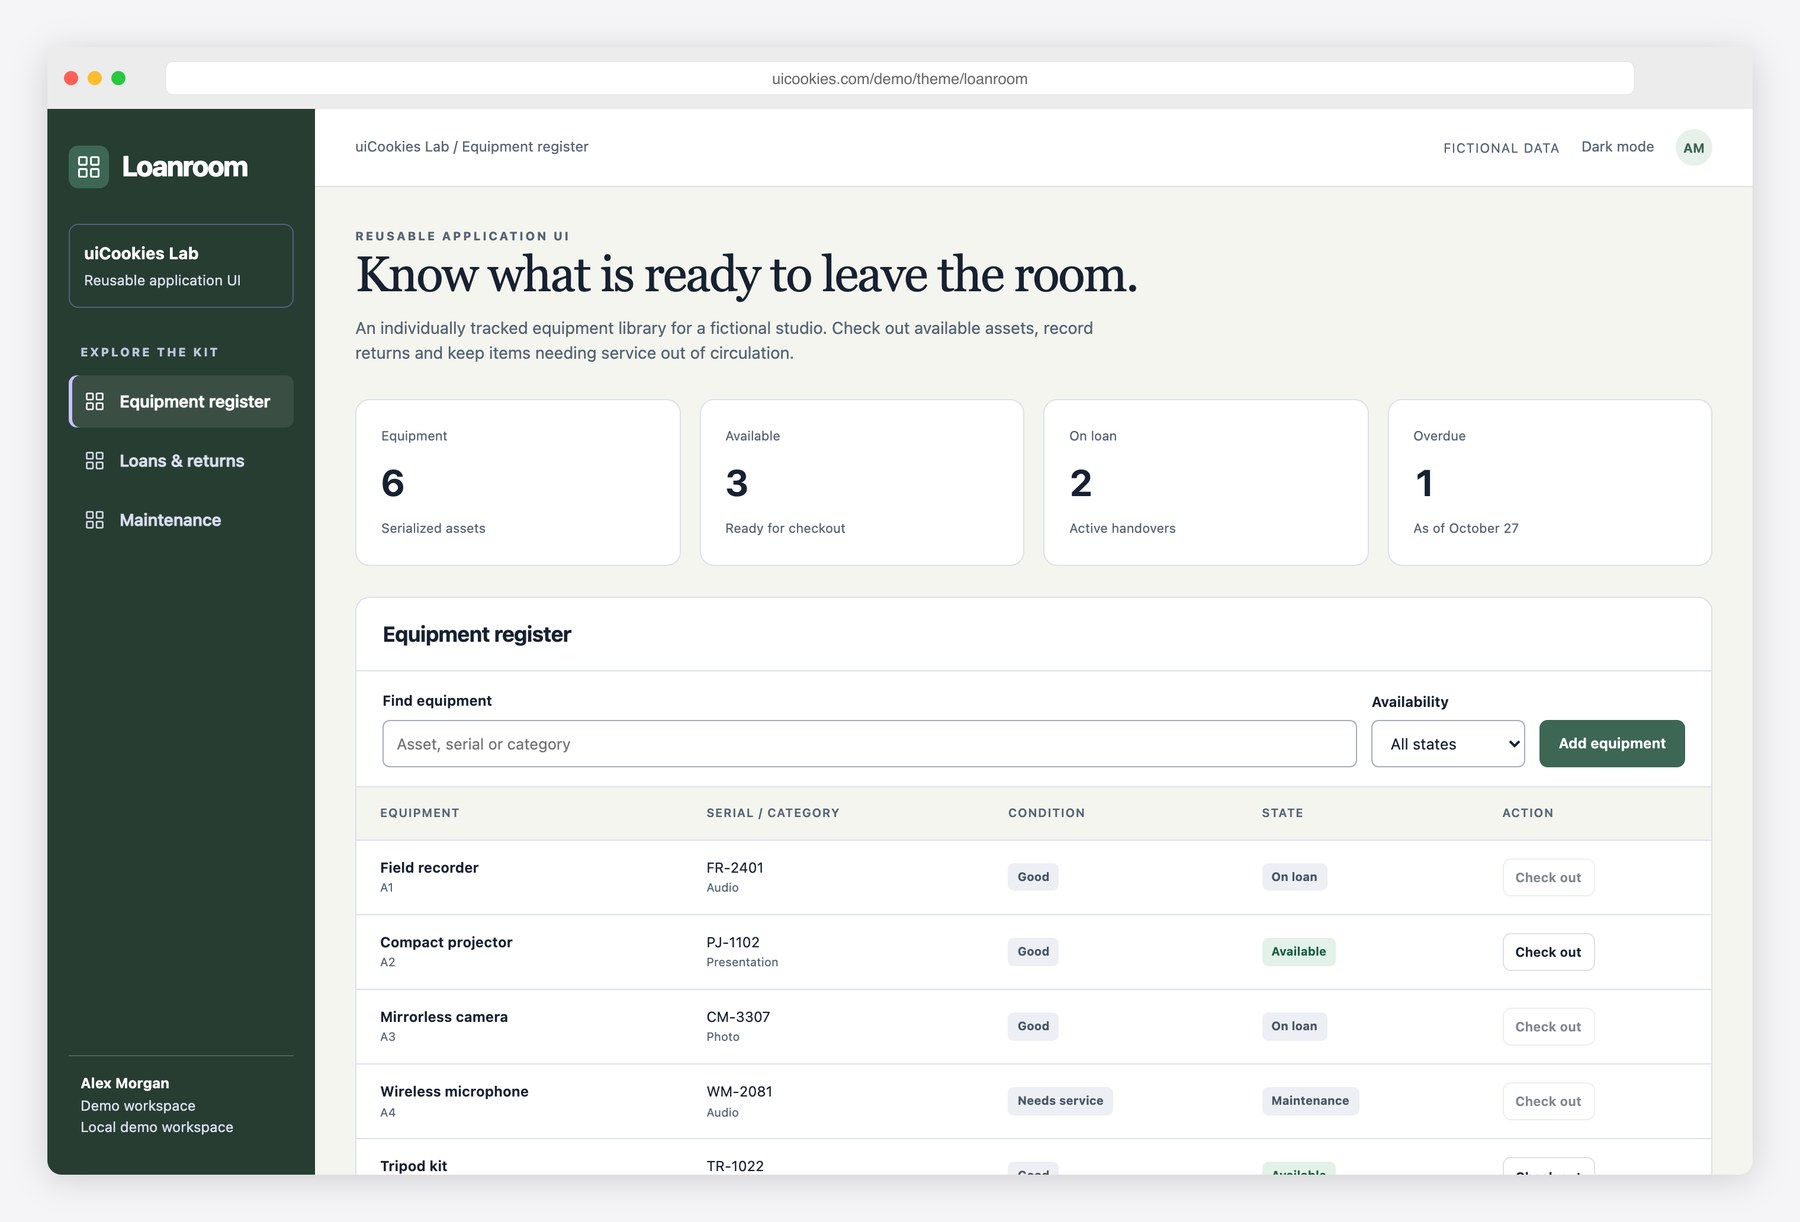
Task: Check out the Compact projector
Action: coord(1548,952)
